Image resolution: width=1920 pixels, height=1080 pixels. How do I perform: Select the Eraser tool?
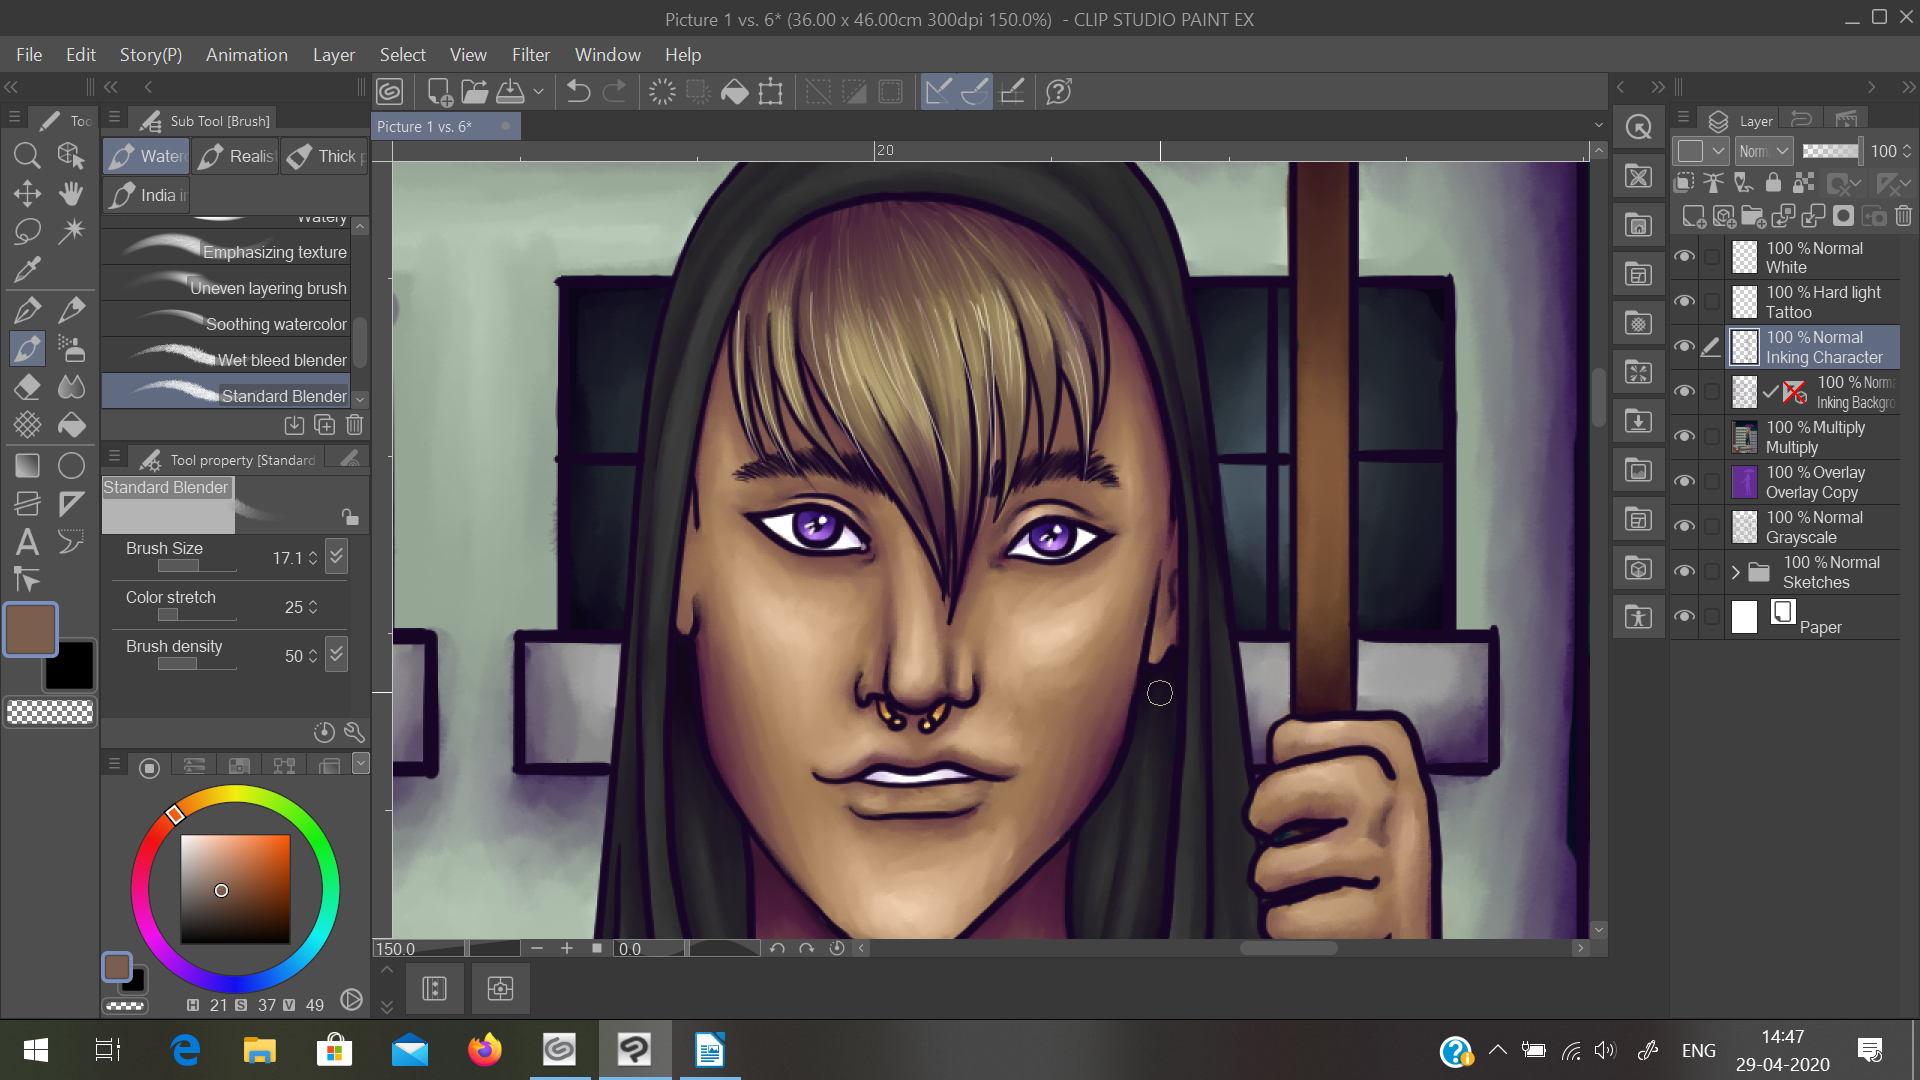tap(27, 387)
